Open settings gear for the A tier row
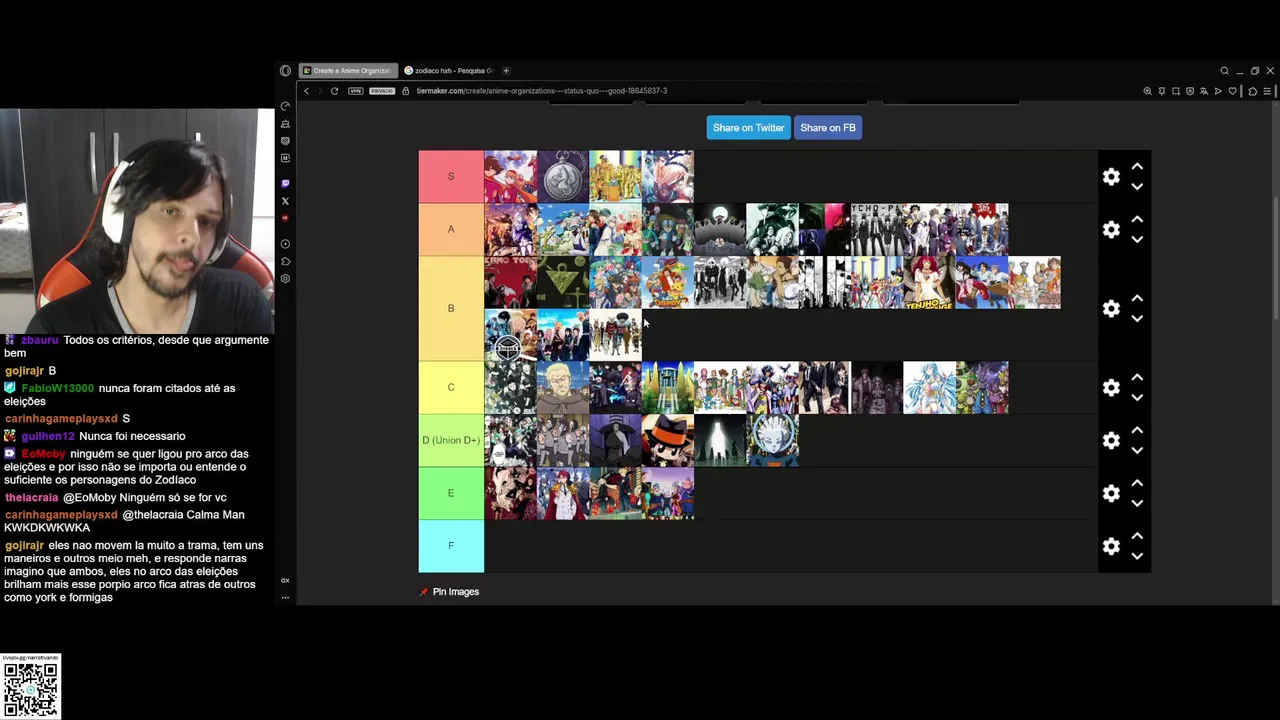The image size is (1280, 720). coord(1111,230)
